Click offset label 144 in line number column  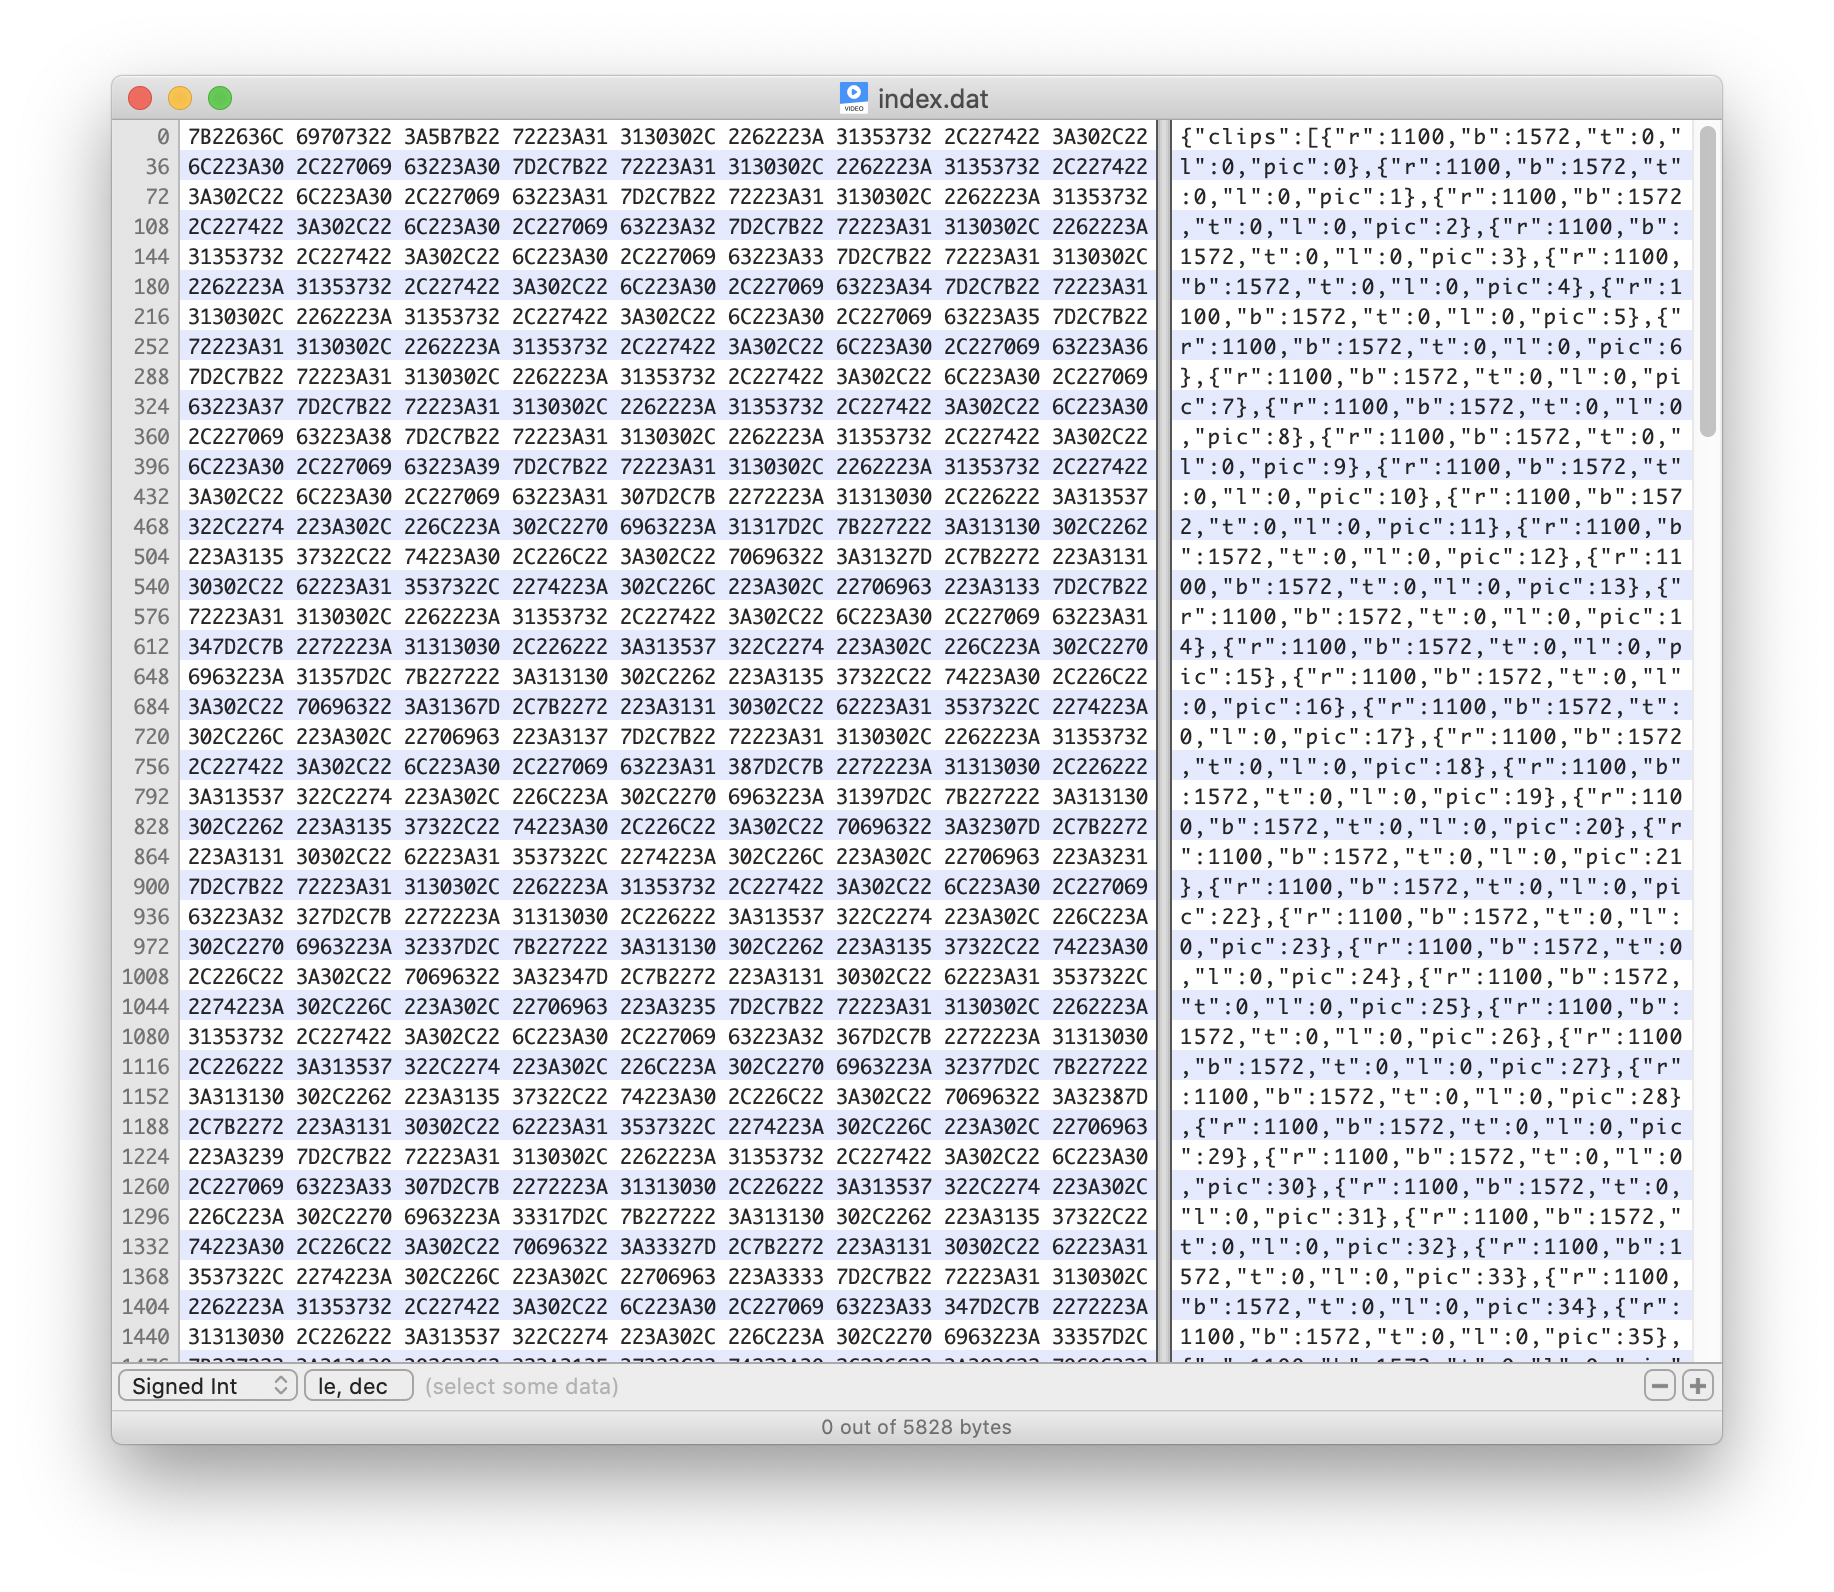152,256
